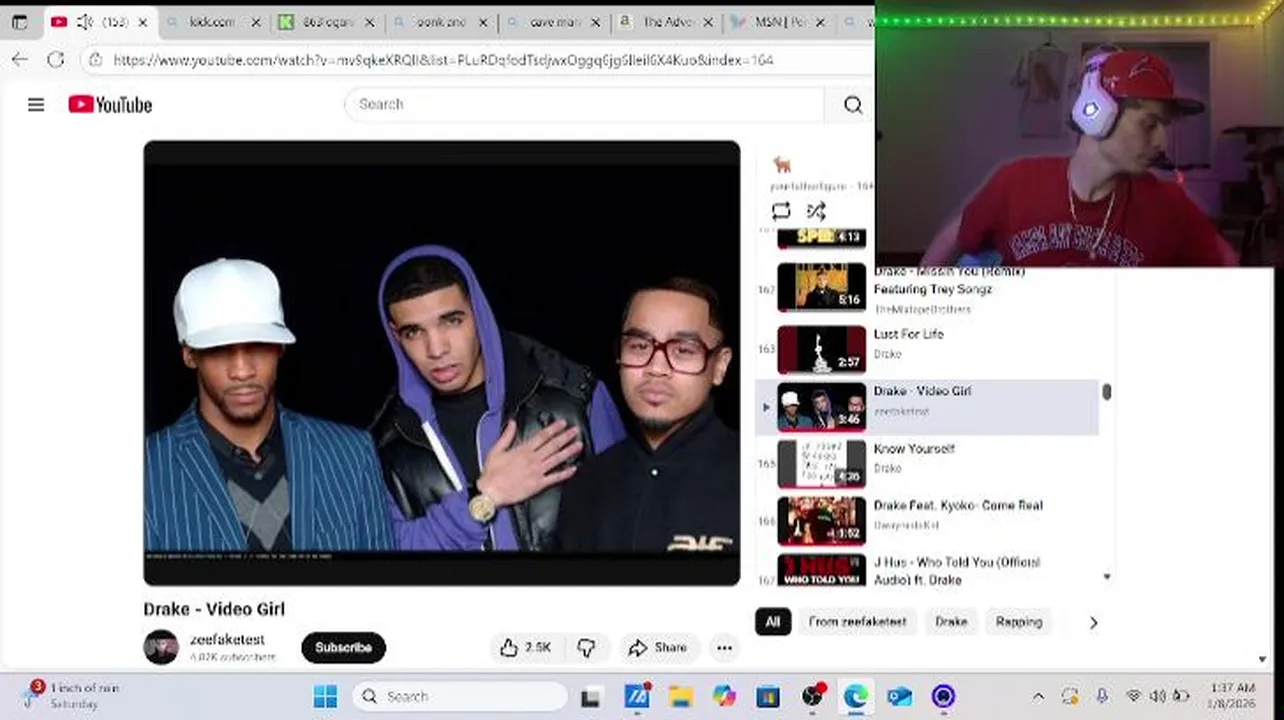Open Microsoft Store from the taskbar
Screen dimensions: 1284x720
768,697
